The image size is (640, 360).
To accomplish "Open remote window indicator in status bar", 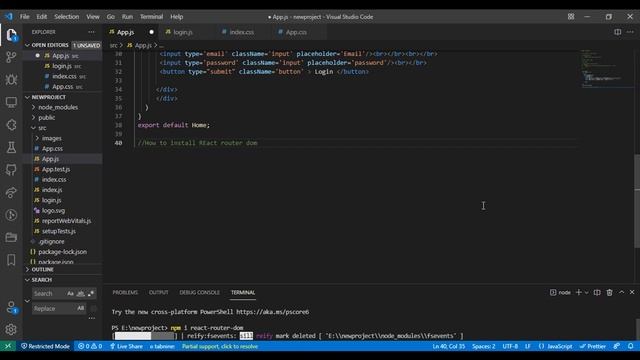I will tap(8, 346).
